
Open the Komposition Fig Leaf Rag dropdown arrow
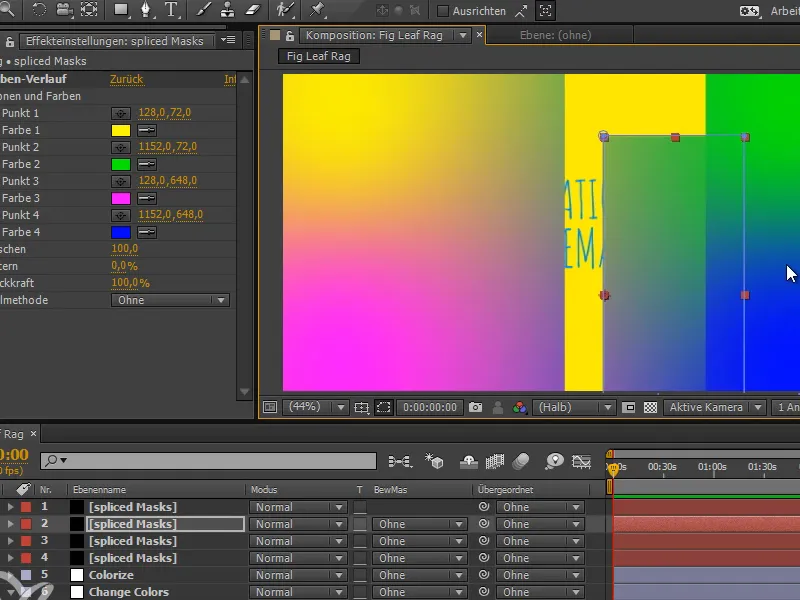(463, 35)
